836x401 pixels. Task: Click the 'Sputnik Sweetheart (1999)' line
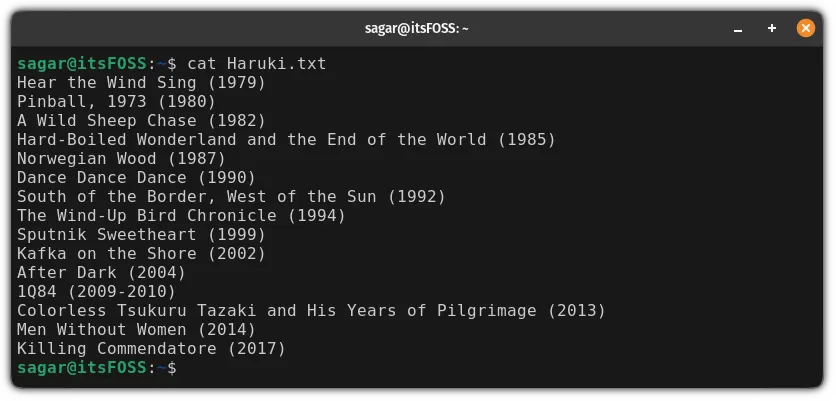[x=141, y=234]
